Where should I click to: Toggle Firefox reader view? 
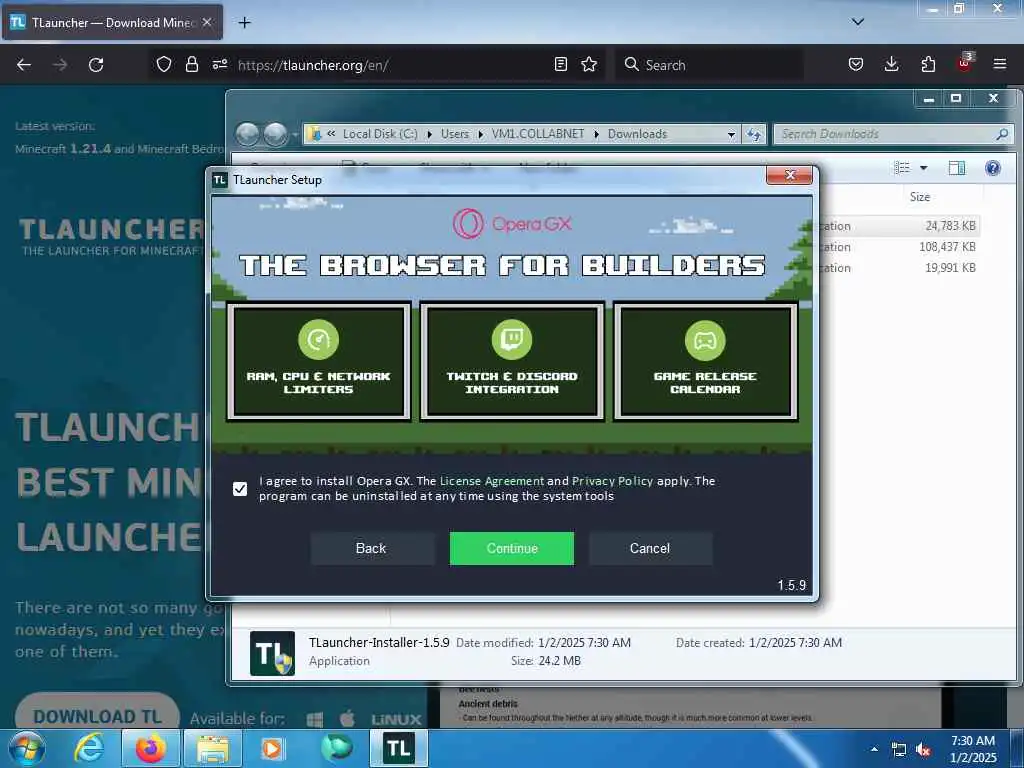[560, 64]
